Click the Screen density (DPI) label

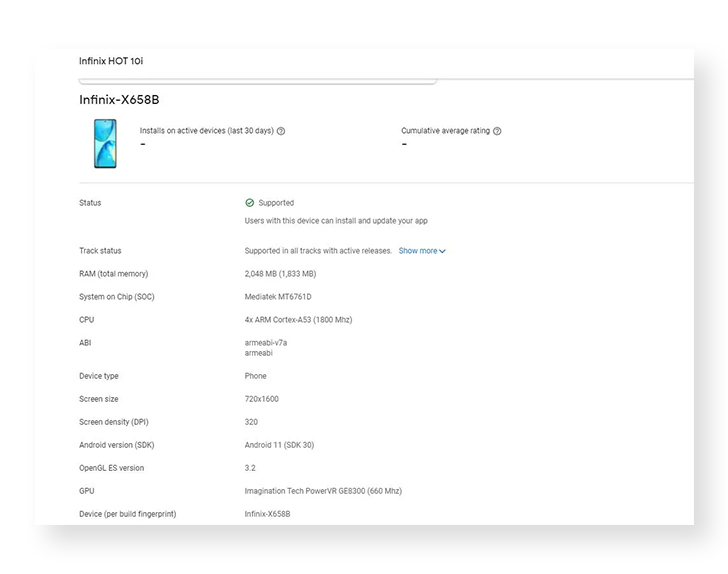pos(114,422)
